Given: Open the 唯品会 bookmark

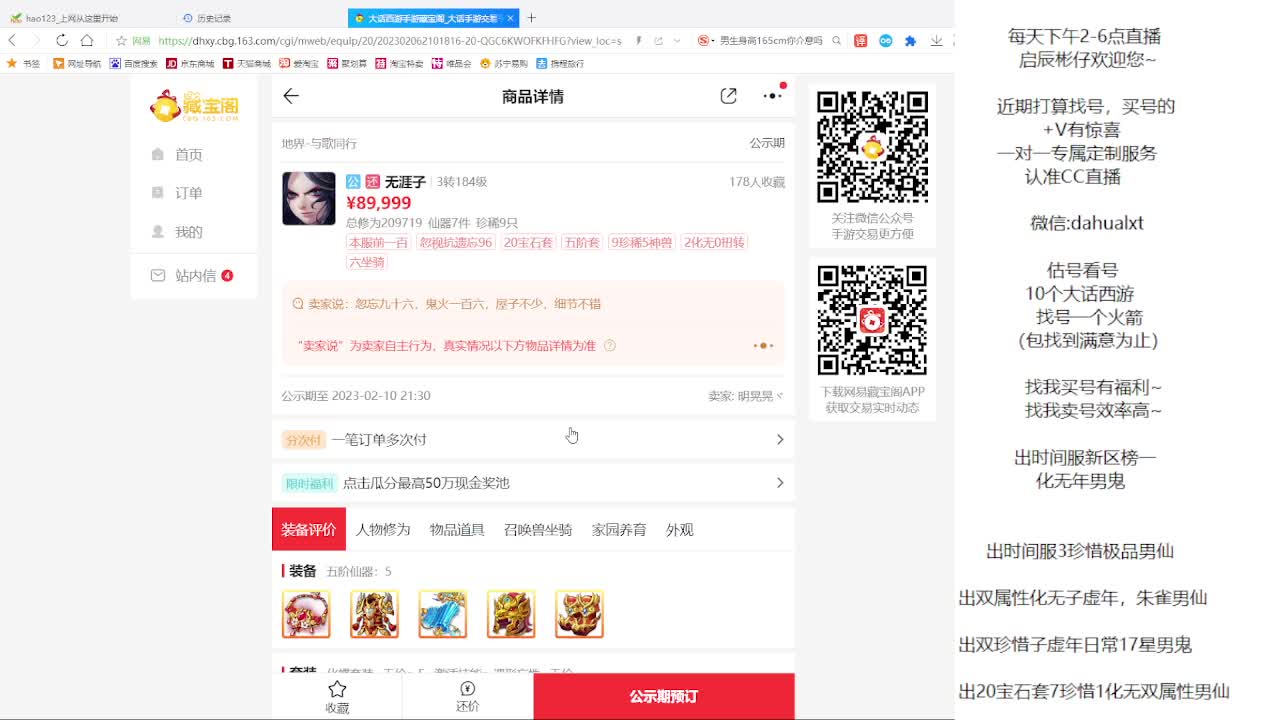Looking at the screenshot, I should [451, 63].
